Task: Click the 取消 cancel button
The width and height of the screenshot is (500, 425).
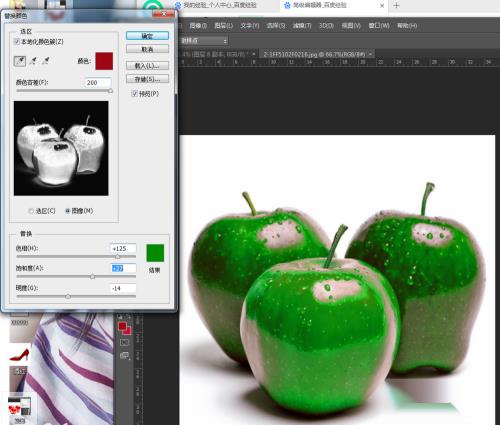Action: click(147, 49)
